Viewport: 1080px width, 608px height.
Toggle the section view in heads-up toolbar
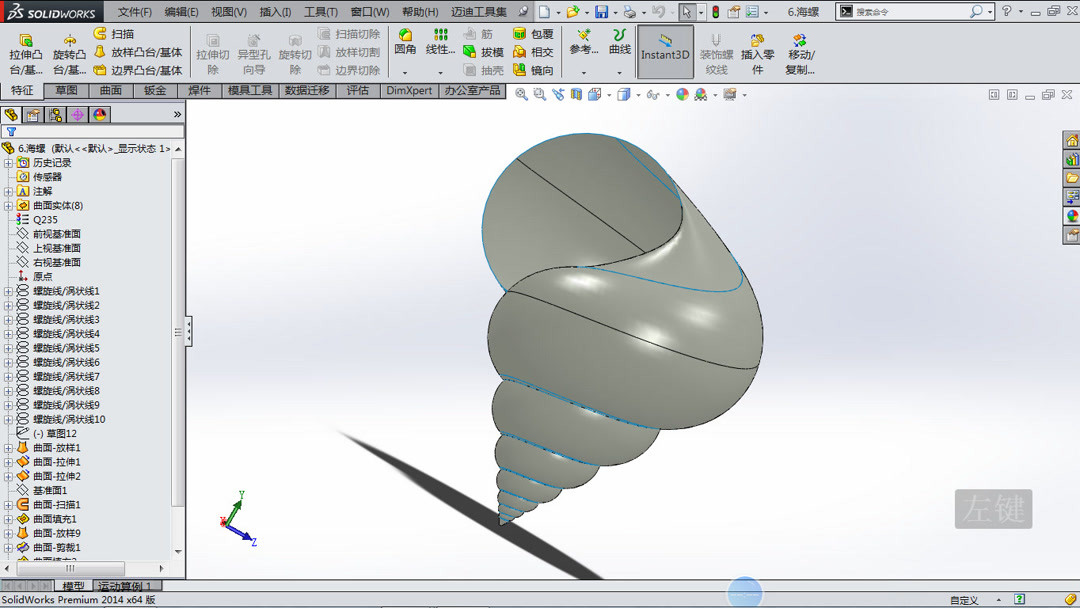[x=577, y=94]
